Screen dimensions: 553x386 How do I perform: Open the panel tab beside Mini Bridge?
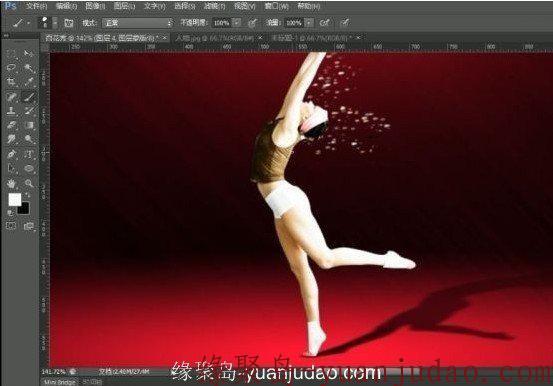[92, 382]
